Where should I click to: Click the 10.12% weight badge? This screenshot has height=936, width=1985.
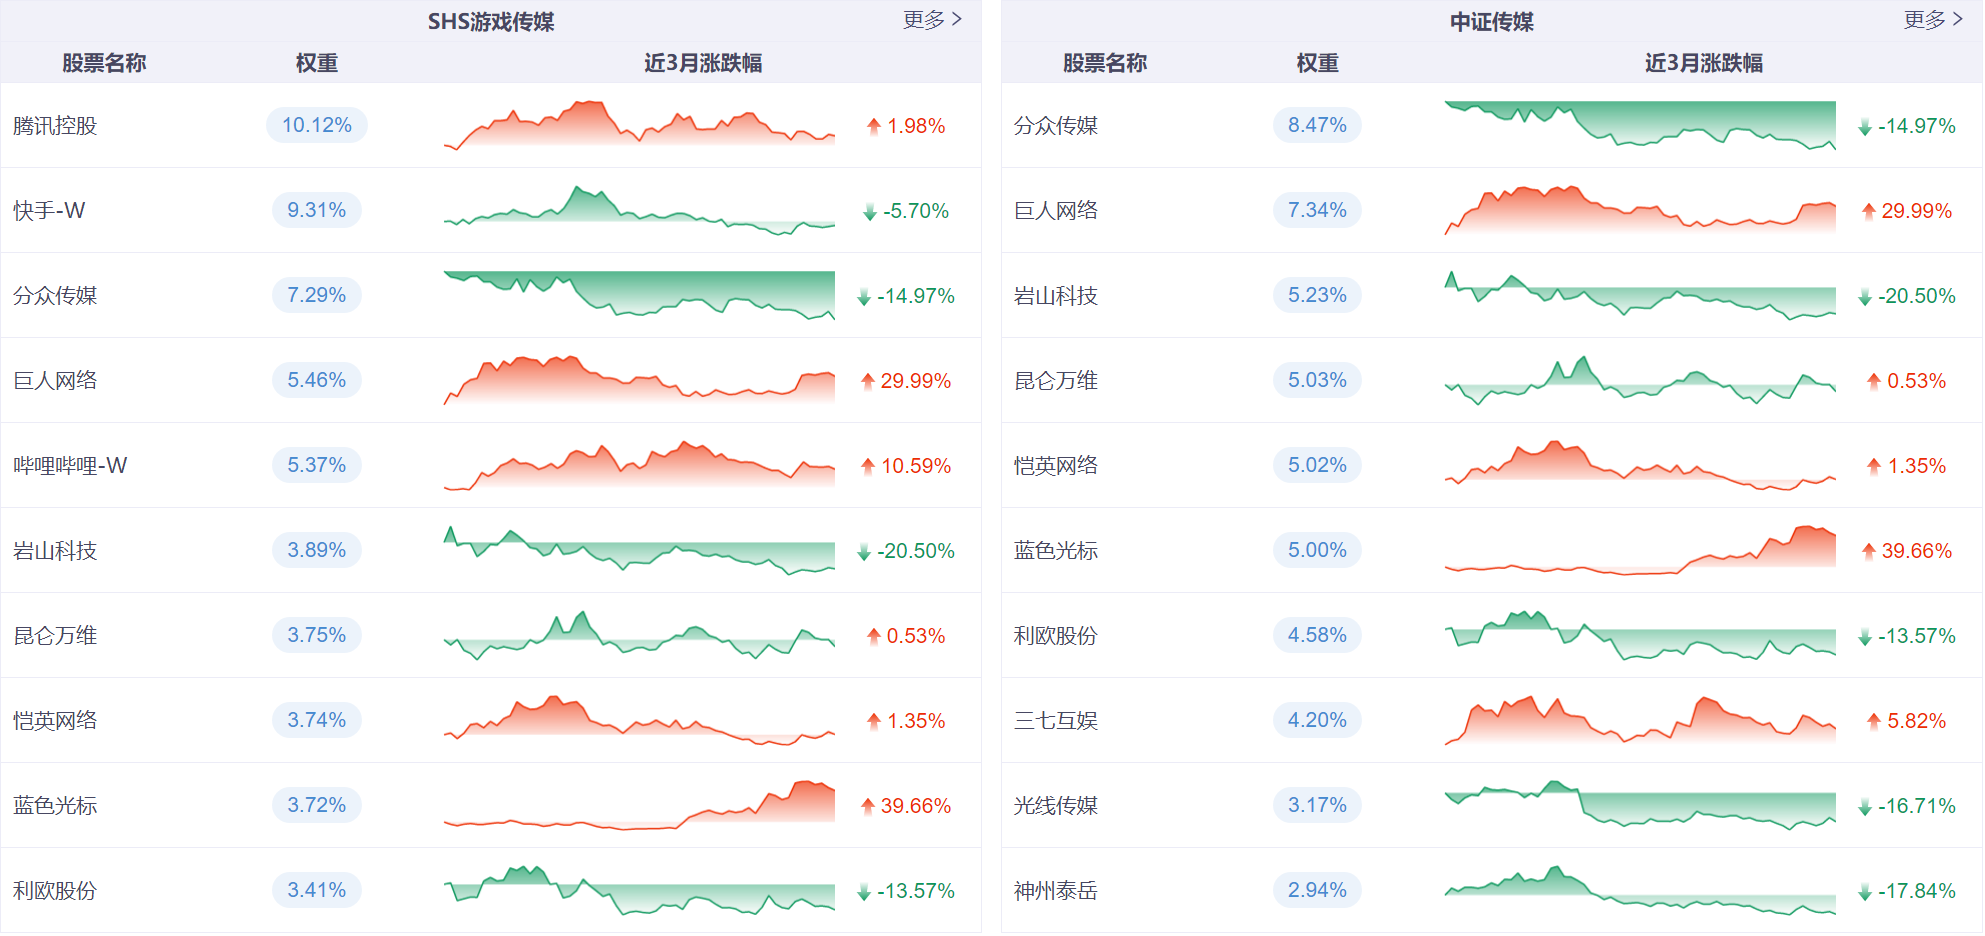coord(316,125)
